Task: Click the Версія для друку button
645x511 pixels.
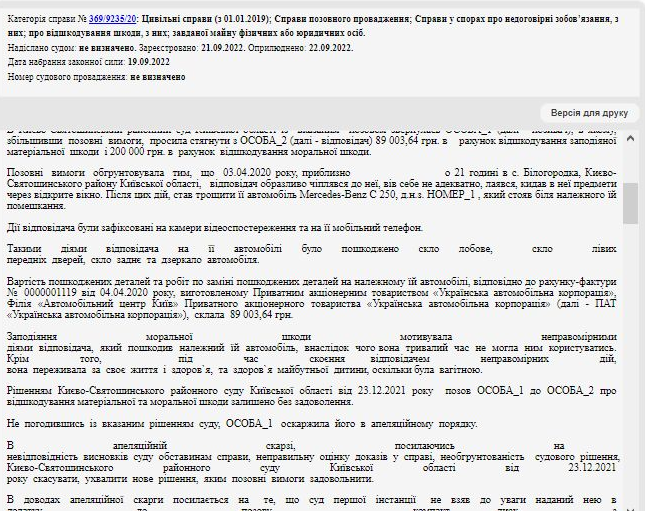Action: point(587,112)
